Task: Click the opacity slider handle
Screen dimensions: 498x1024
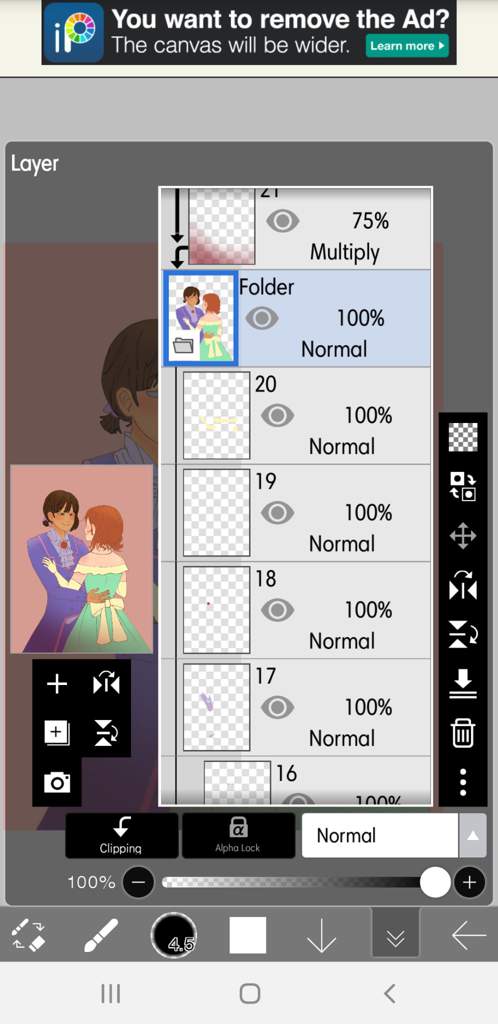Action: click(435, 883)
